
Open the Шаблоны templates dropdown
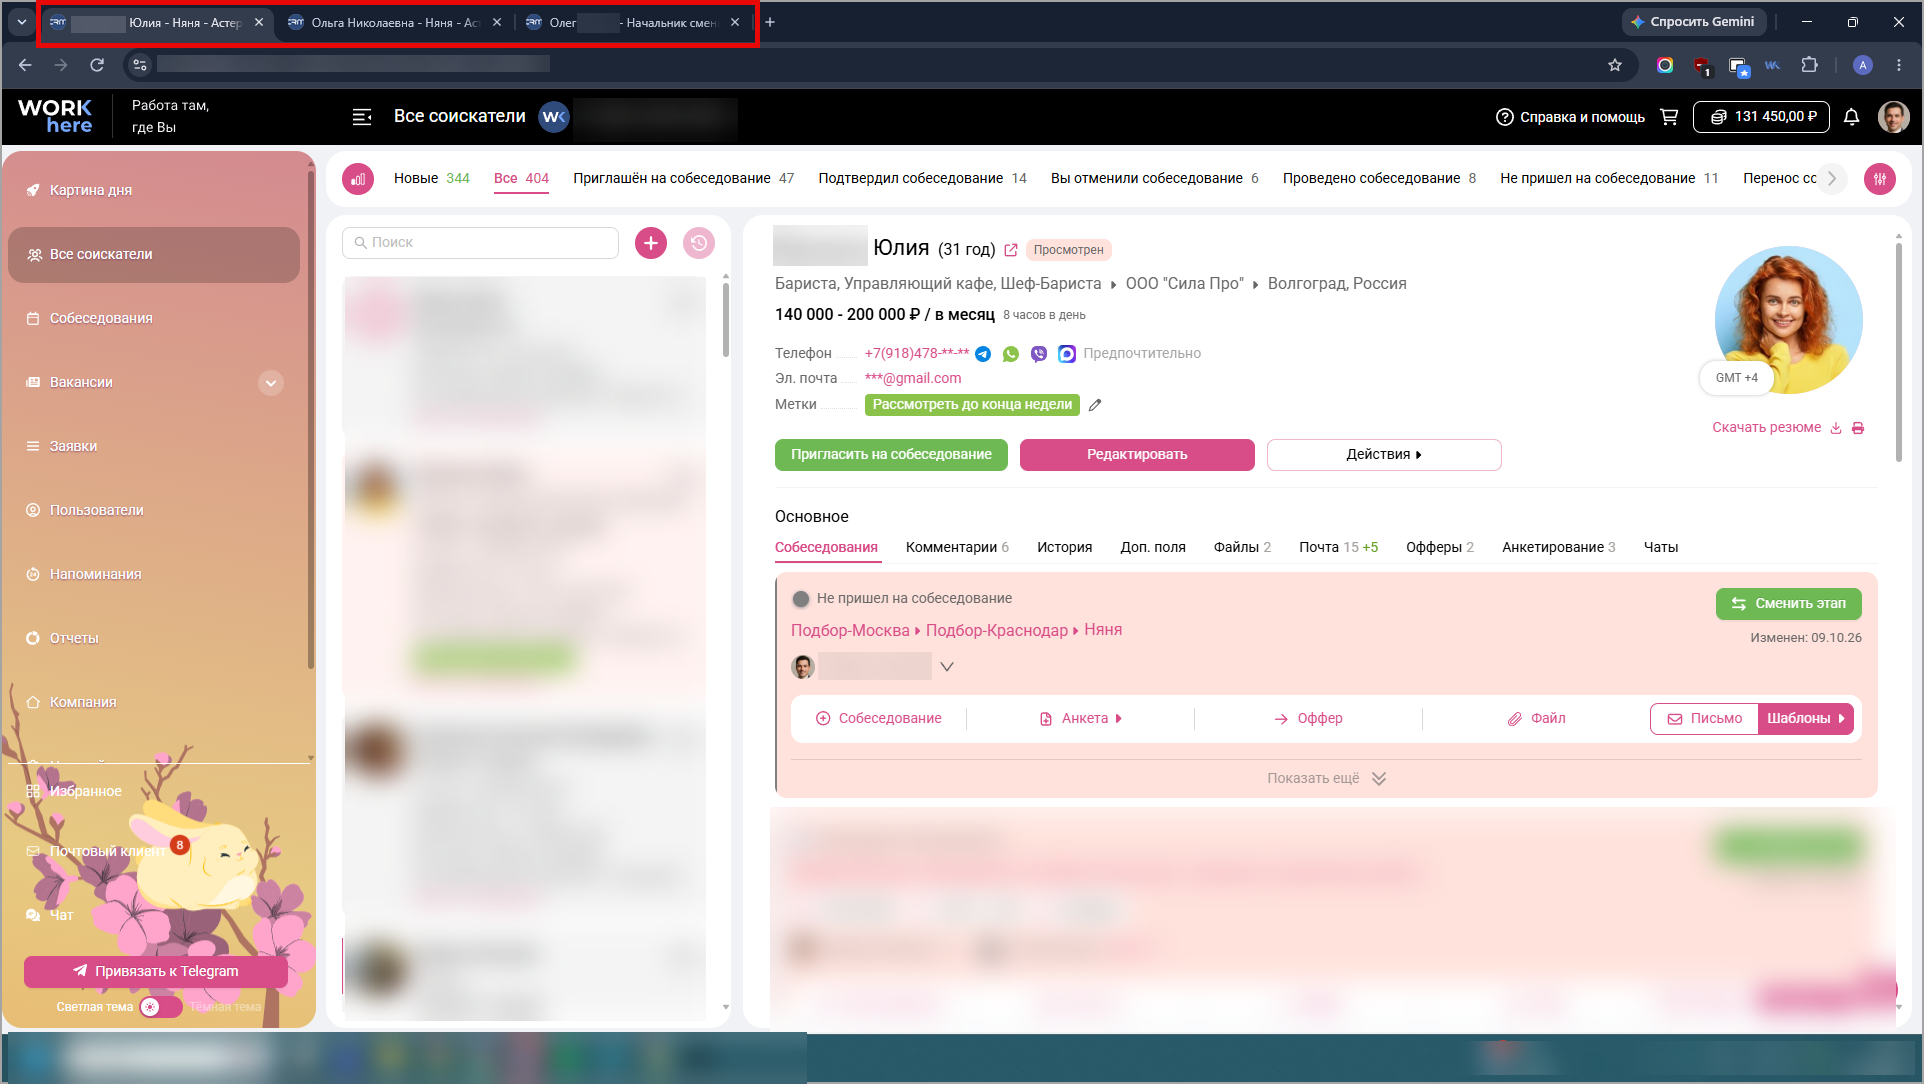coord(1806,719)
